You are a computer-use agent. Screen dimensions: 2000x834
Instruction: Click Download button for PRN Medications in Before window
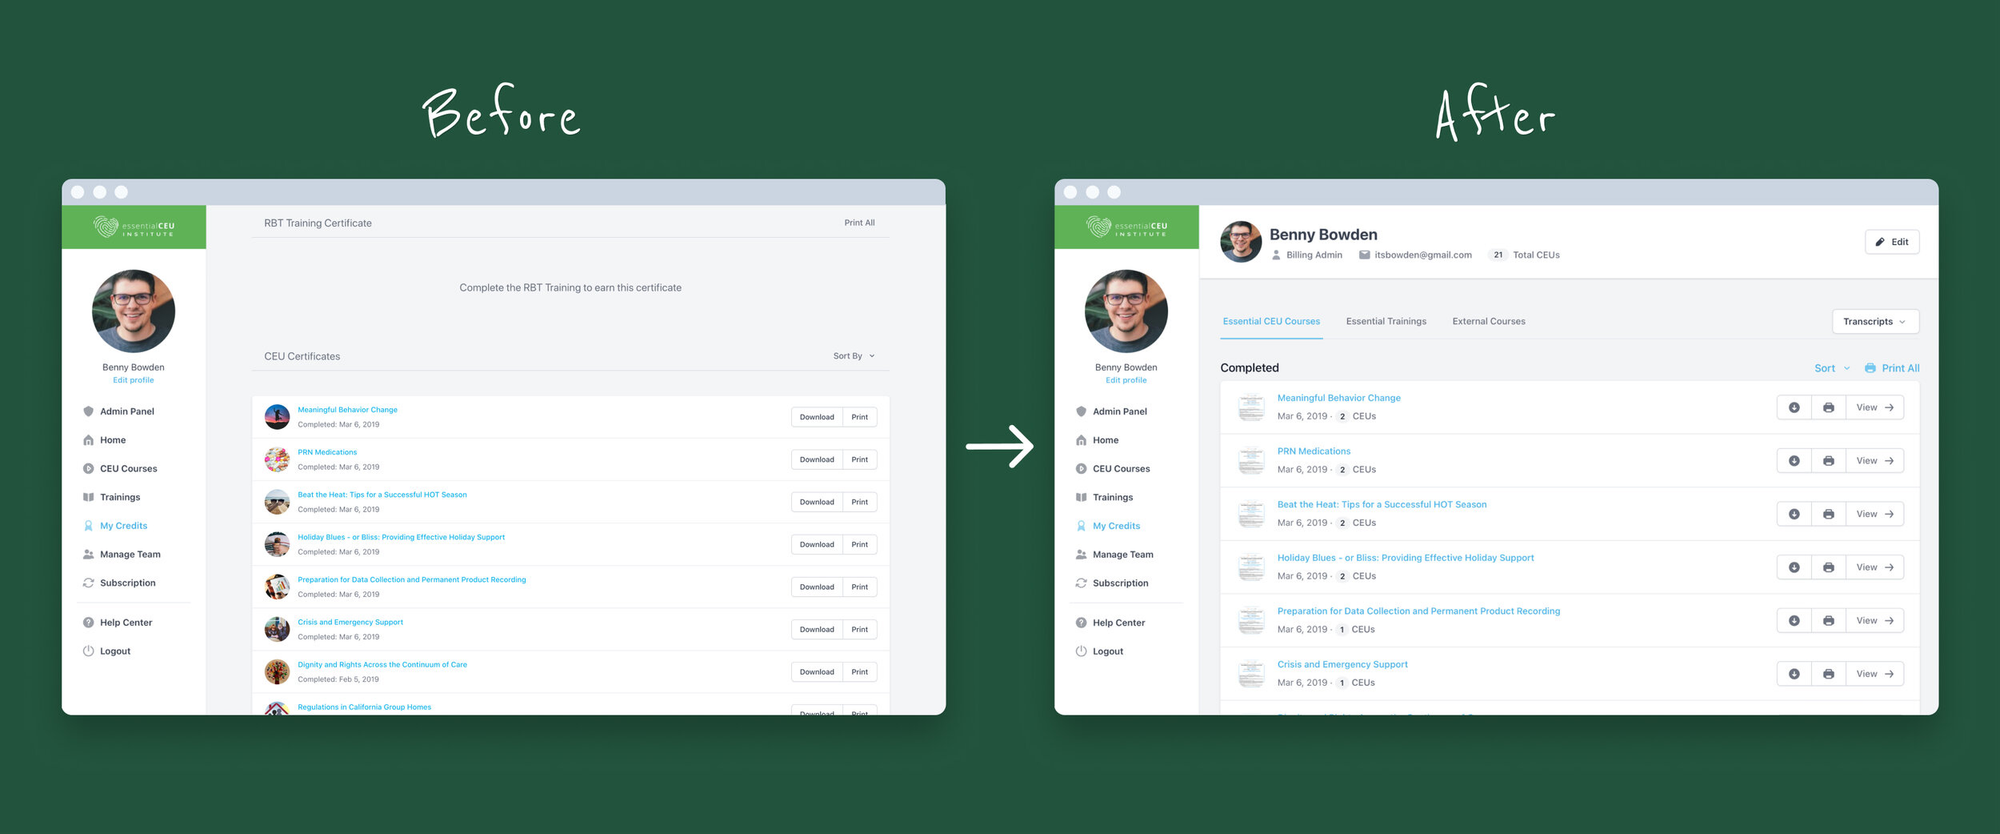click(816, 460)
